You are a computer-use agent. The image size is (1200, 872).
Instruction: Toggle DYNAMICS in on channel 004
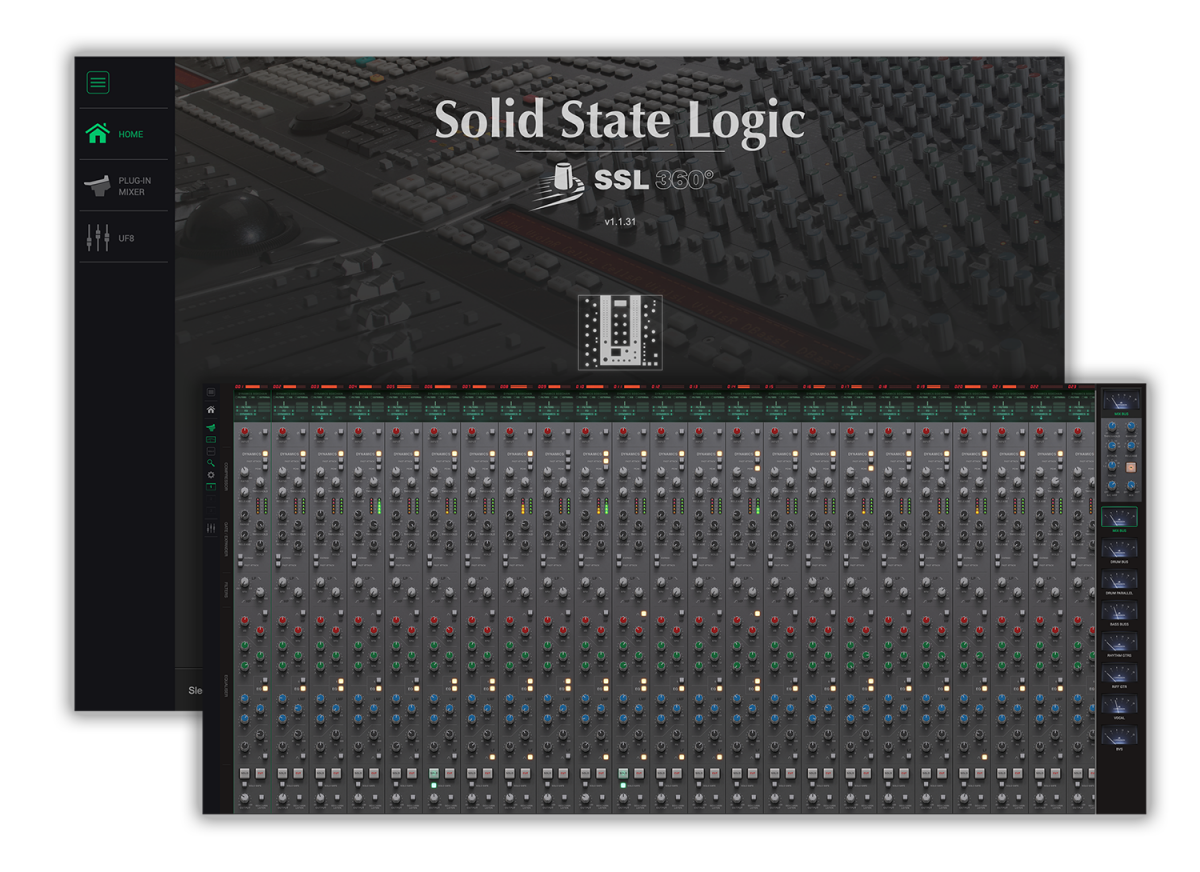pyautogui.click(x=378, y=453)
